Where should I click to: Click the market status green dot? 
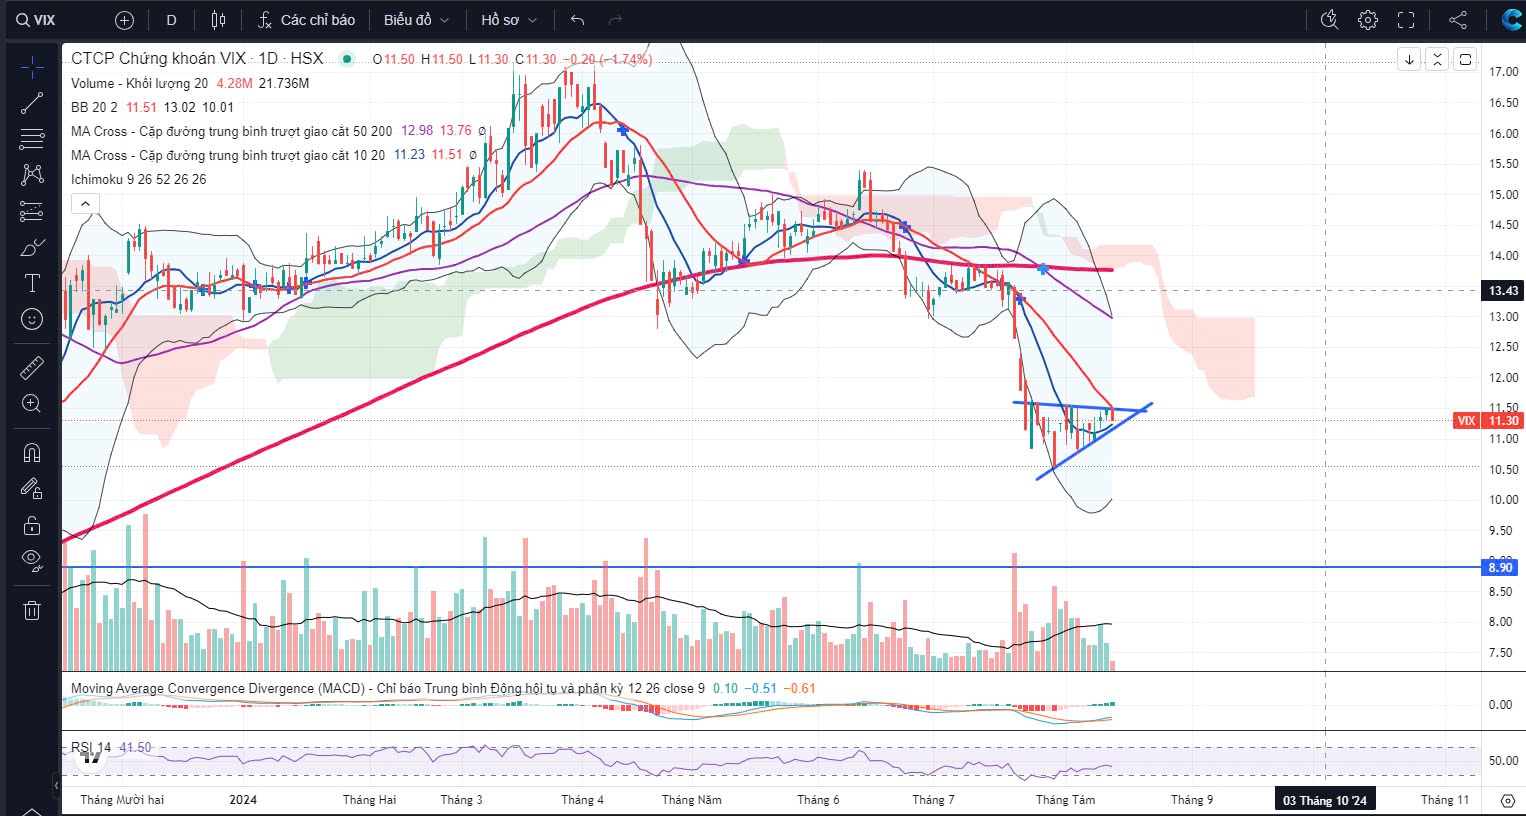coord(347,59)
